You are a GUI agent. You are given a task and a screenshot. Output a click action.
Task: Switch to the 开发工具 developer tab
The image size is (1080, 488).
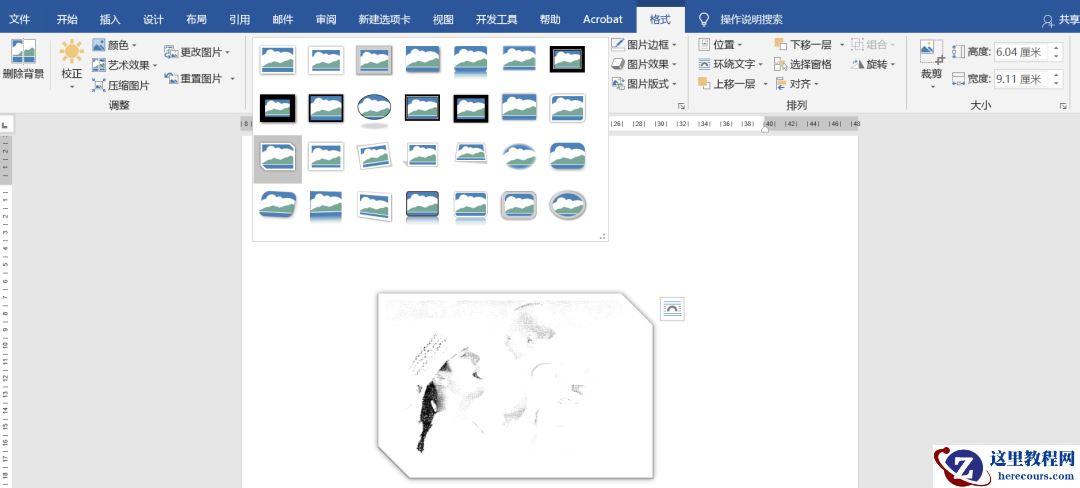coord(497,19)
